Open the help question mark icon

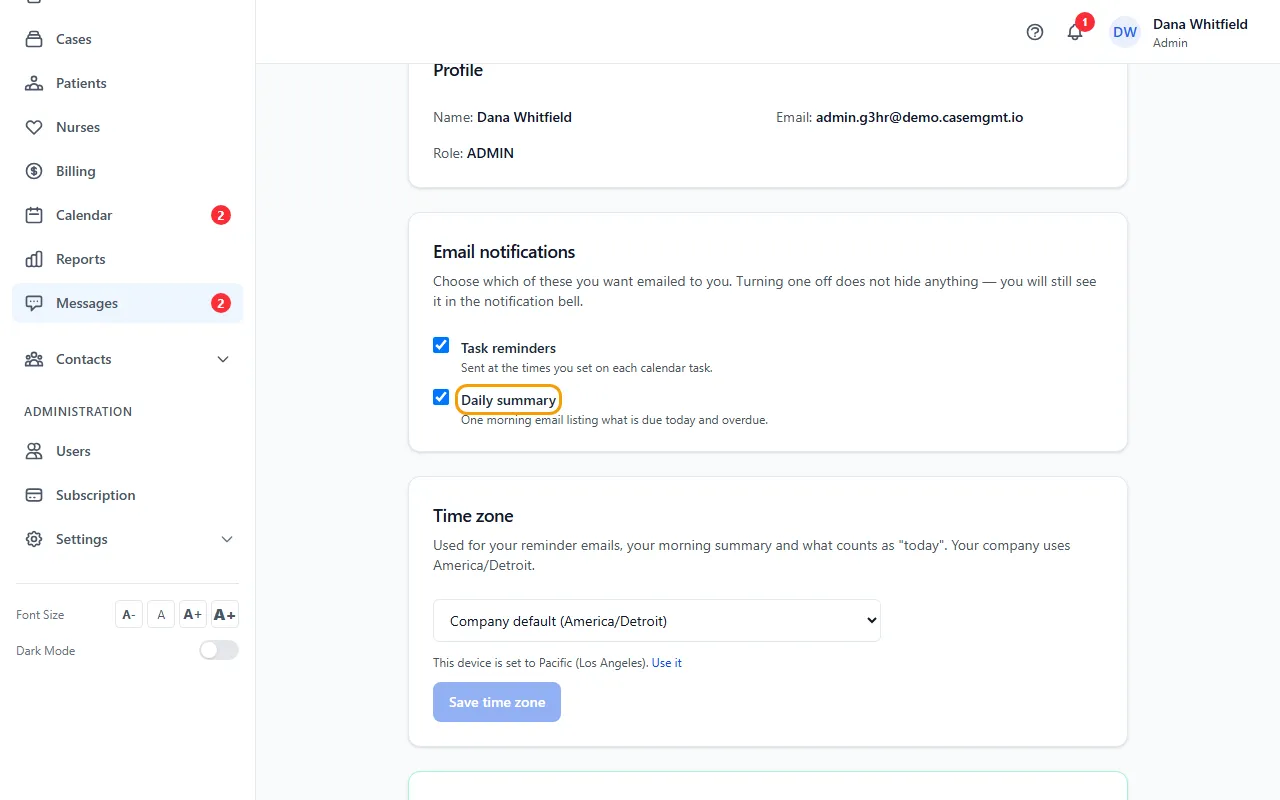[x=1035, y=32]
